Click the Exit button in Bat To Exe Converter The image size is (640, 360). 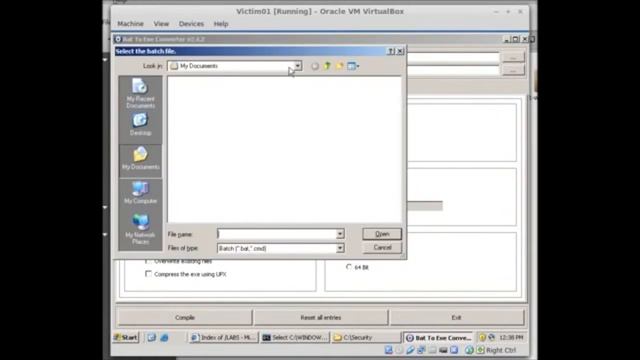[x=456, y=318]
